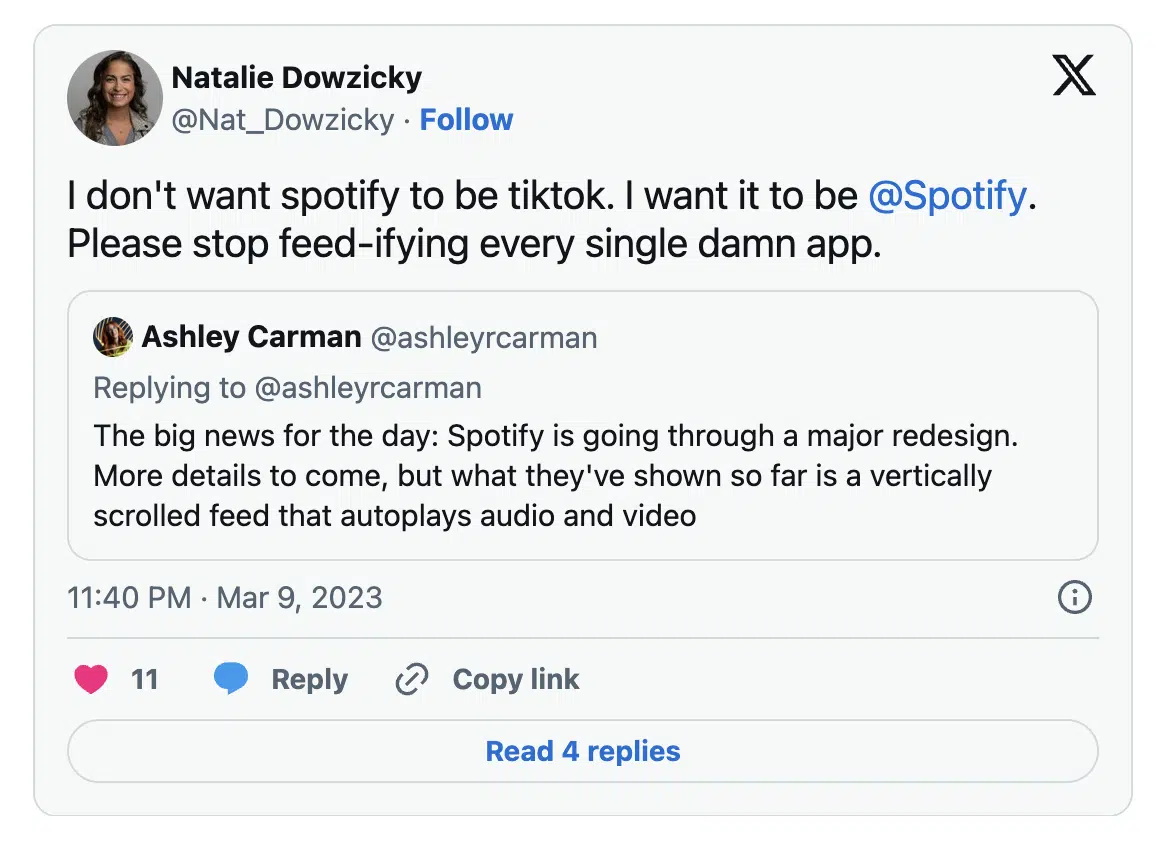Screen dimensions: 1162x842
Task: Open Natalie Dowzicky's profile photo
Action: coord(115,98)
